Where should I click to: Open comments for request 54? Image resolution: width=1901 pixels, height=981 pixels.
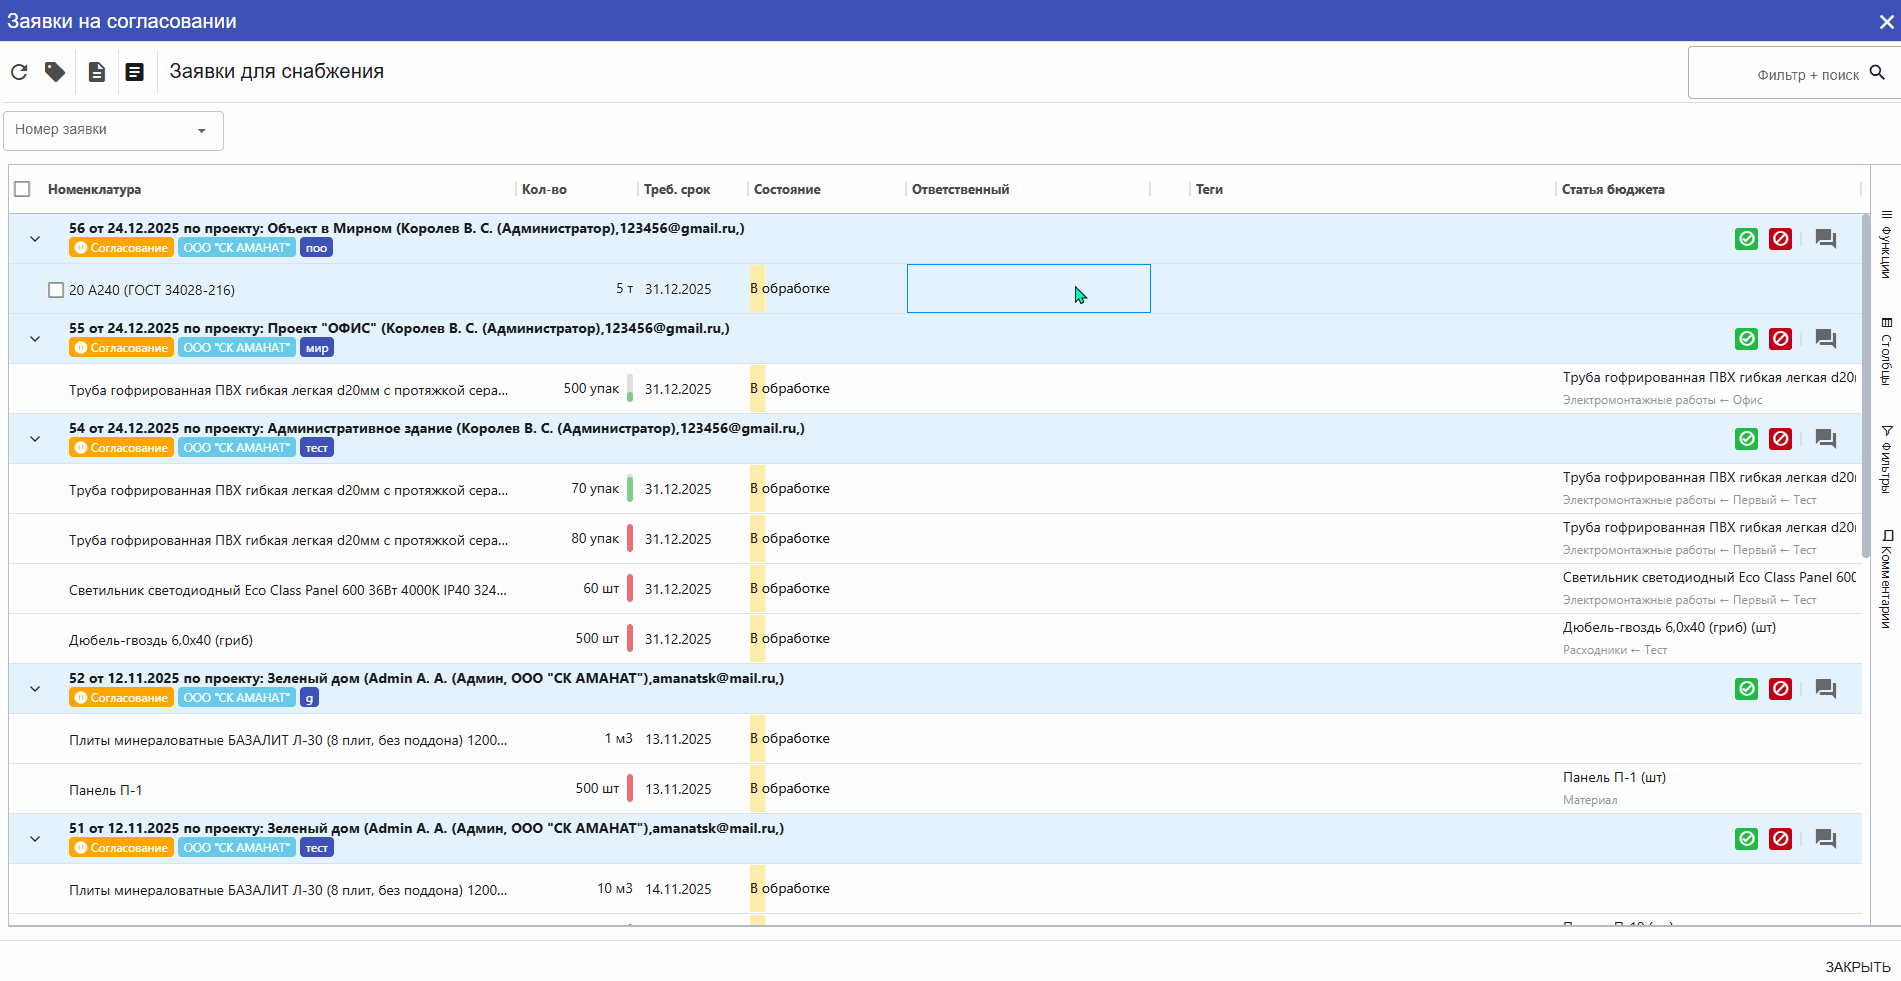click(x=1825, y=439)
